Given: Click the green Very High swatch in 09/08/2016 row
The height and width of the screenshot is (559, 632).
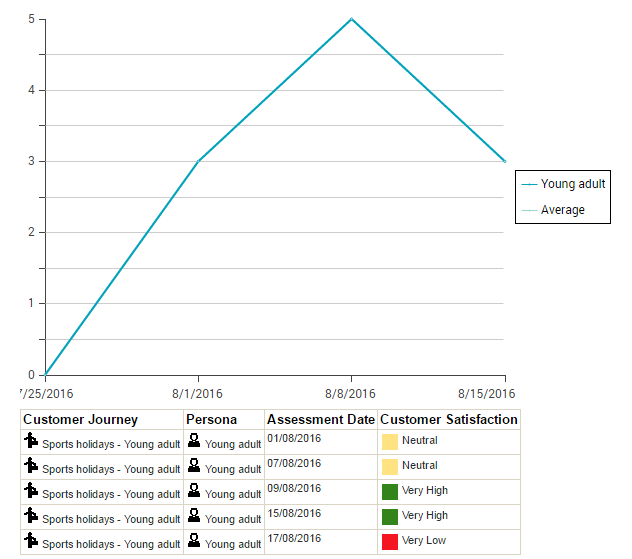Looking at the screenshot, I should tap(390, 491).
